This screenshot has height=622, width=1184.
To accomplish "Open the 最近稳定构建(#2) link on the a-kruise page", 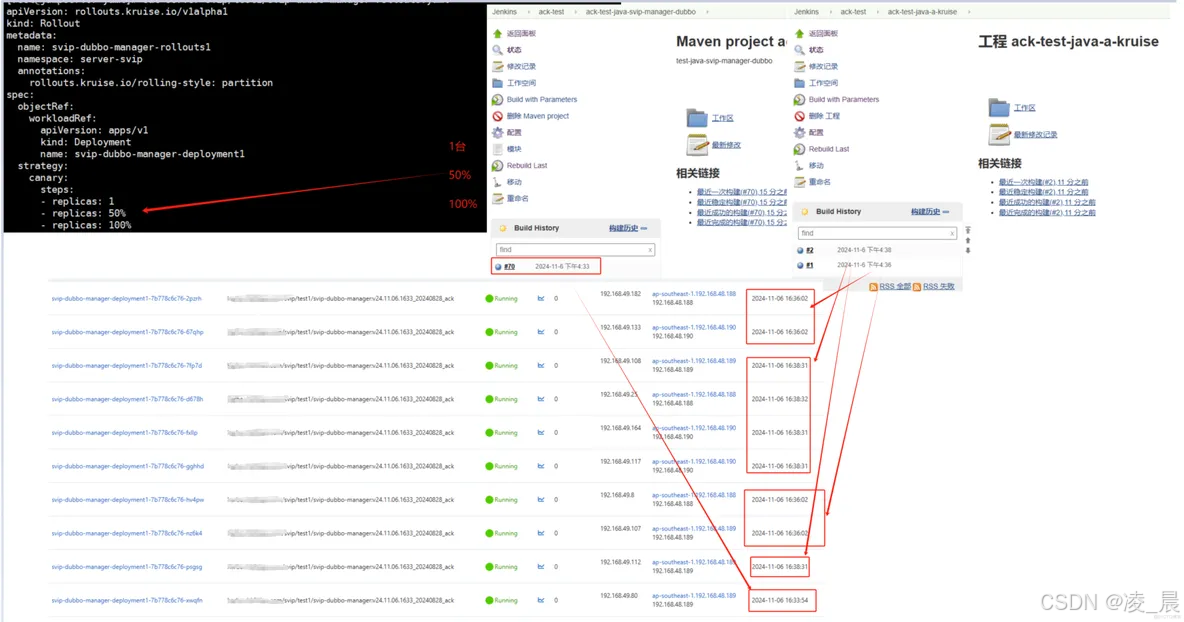I will [1044, 192].
